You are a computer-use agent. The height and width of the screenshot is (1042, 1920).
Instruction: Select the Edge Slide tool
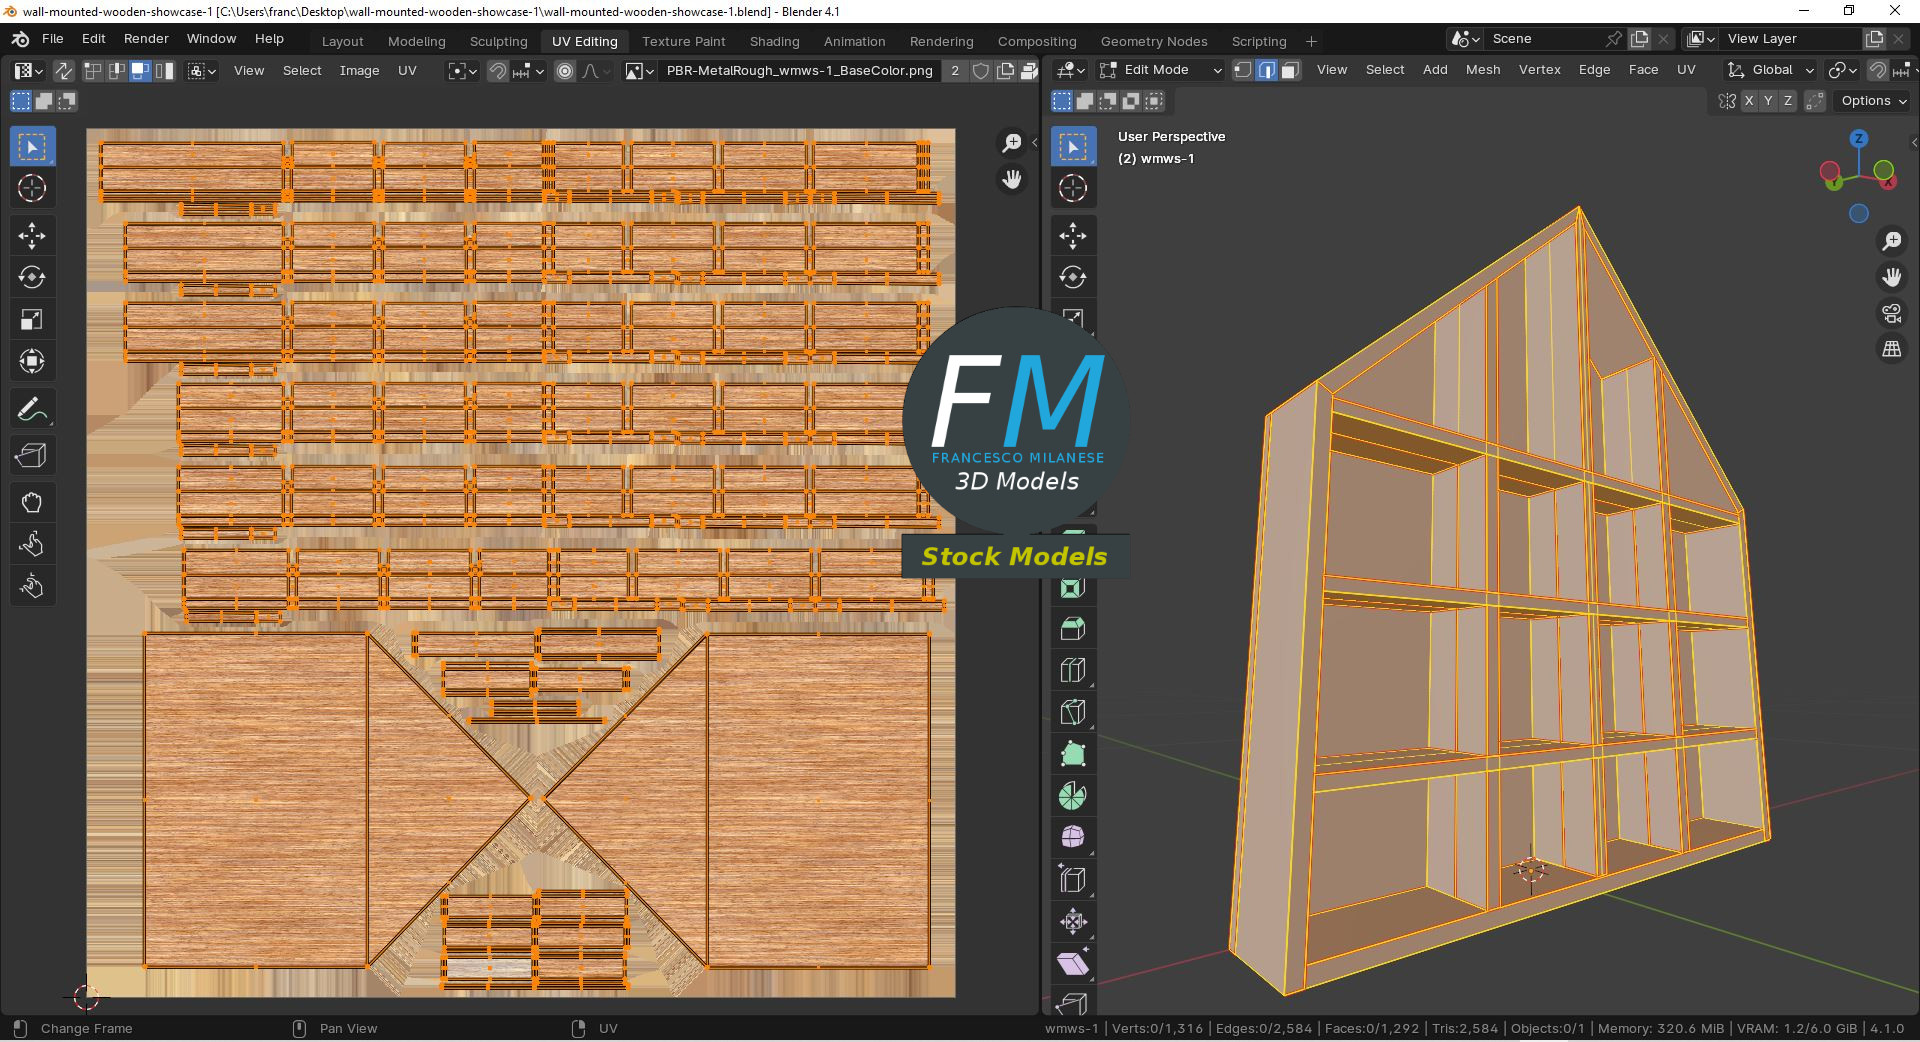tap(1073, 880)
